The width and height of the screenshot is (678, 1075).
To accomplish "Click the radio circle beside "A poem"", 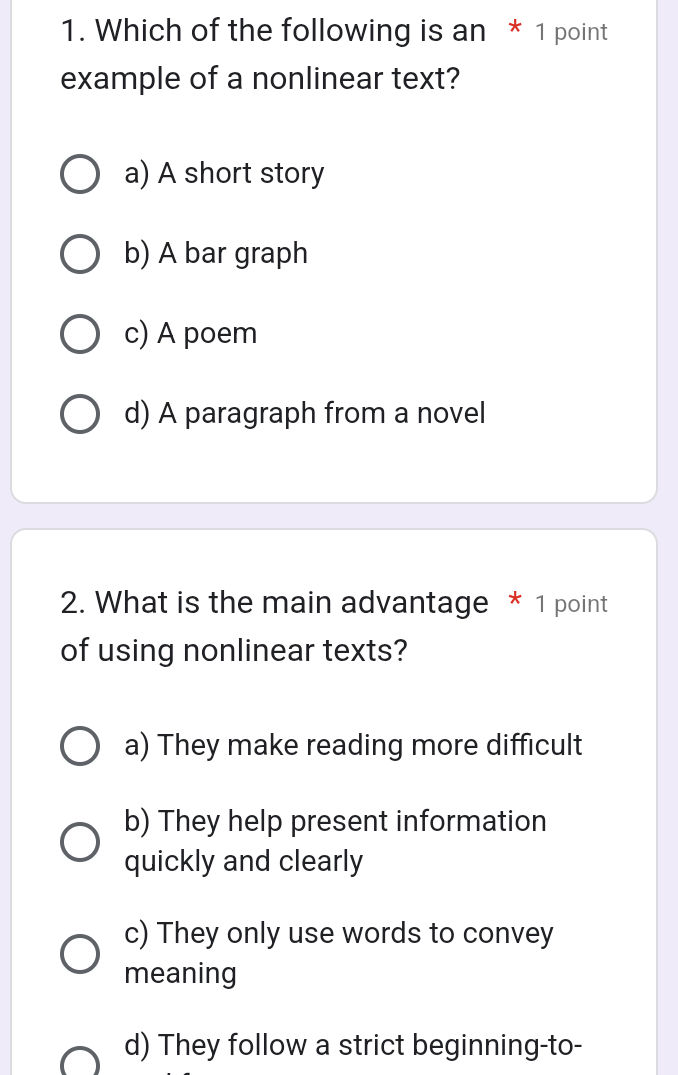I will pyautogui.click(x=80, y=334).
